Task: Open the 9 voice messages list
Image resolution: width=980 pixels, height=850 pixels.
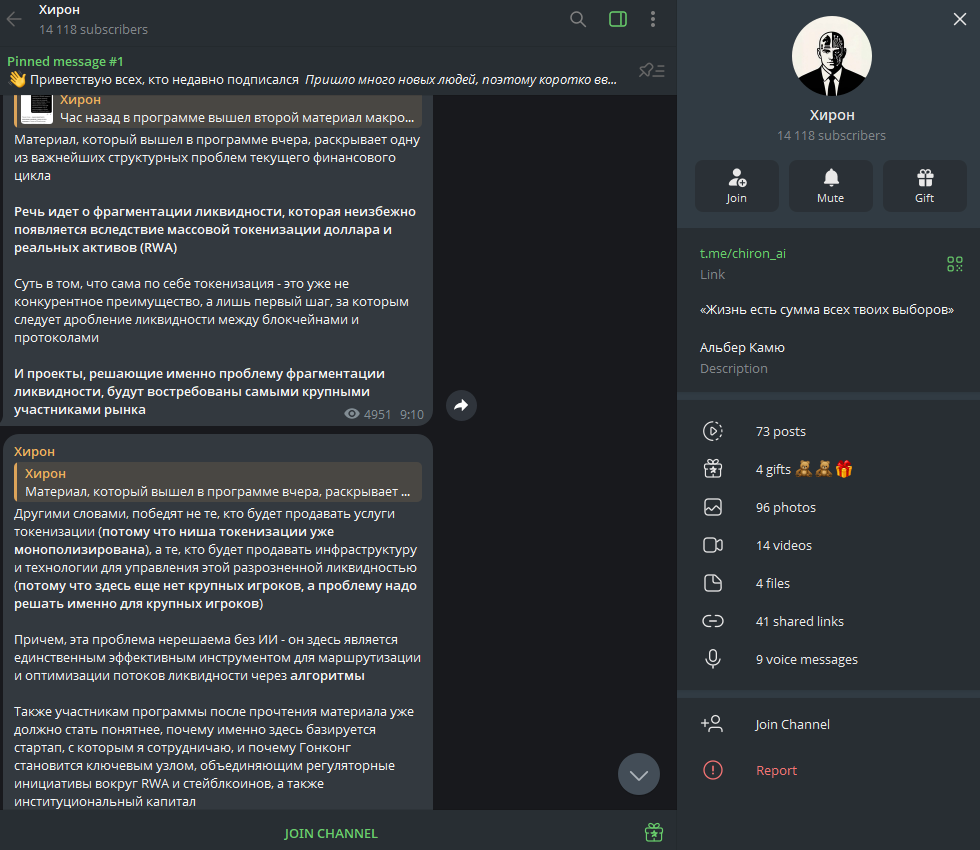Action: 828,659
